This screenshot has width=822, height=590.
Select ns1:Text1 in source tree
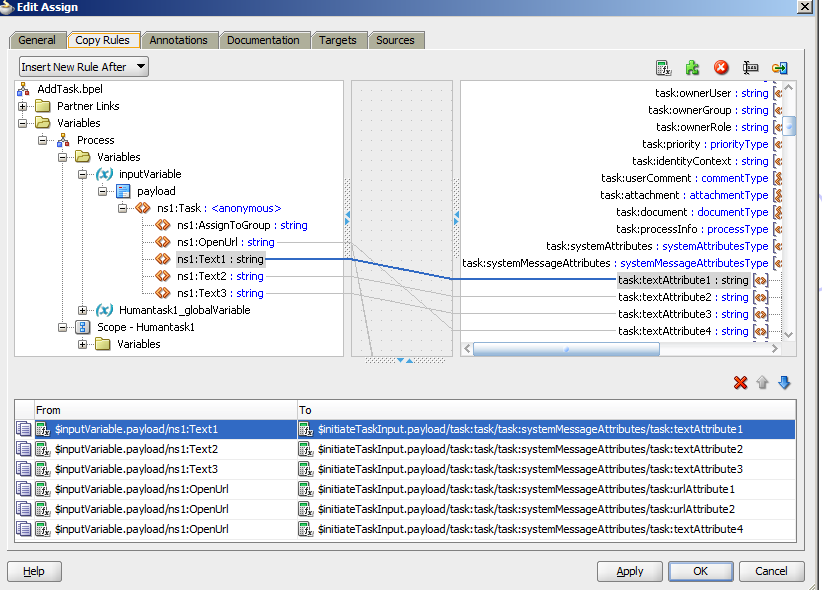point(220,259)
